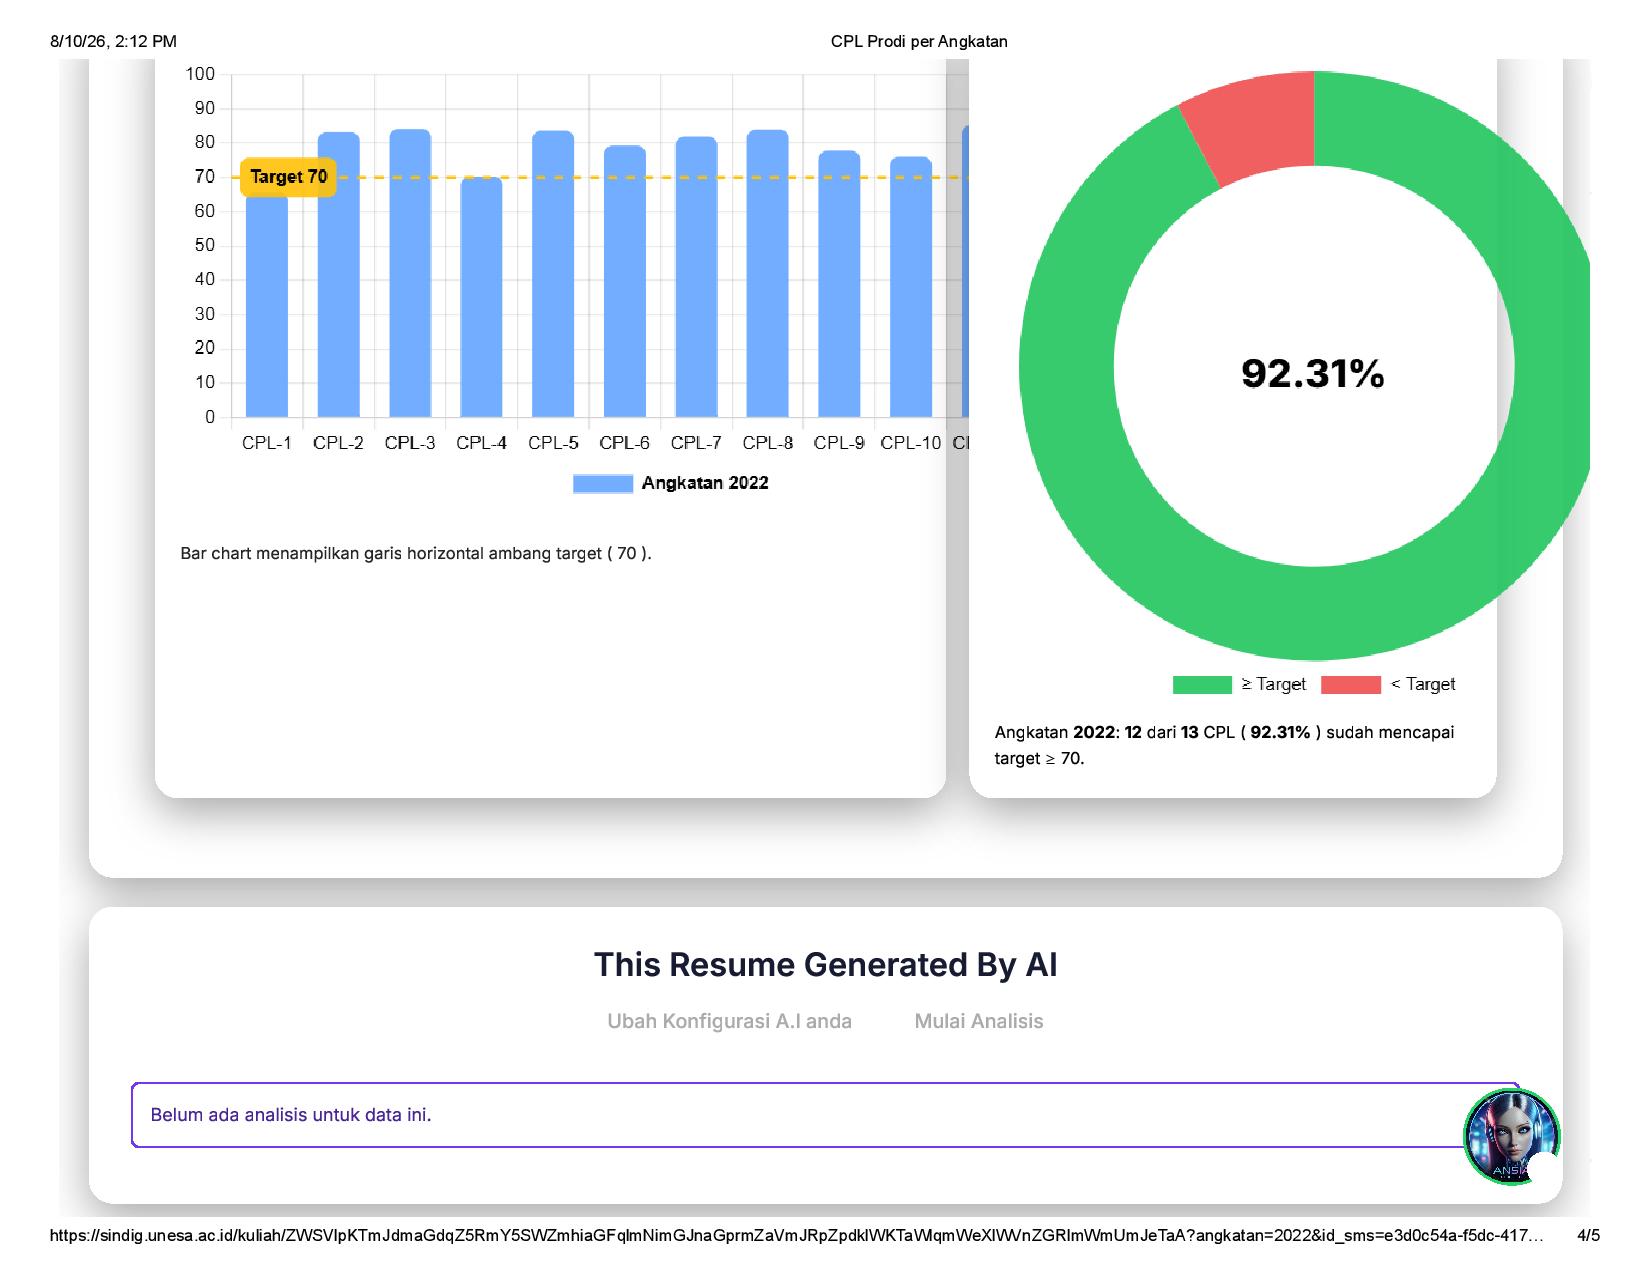Click the yellow Target 70 label
The width and height of the screenshot is (1650, 1275).
pyautogui.click(x=288, y=177)
